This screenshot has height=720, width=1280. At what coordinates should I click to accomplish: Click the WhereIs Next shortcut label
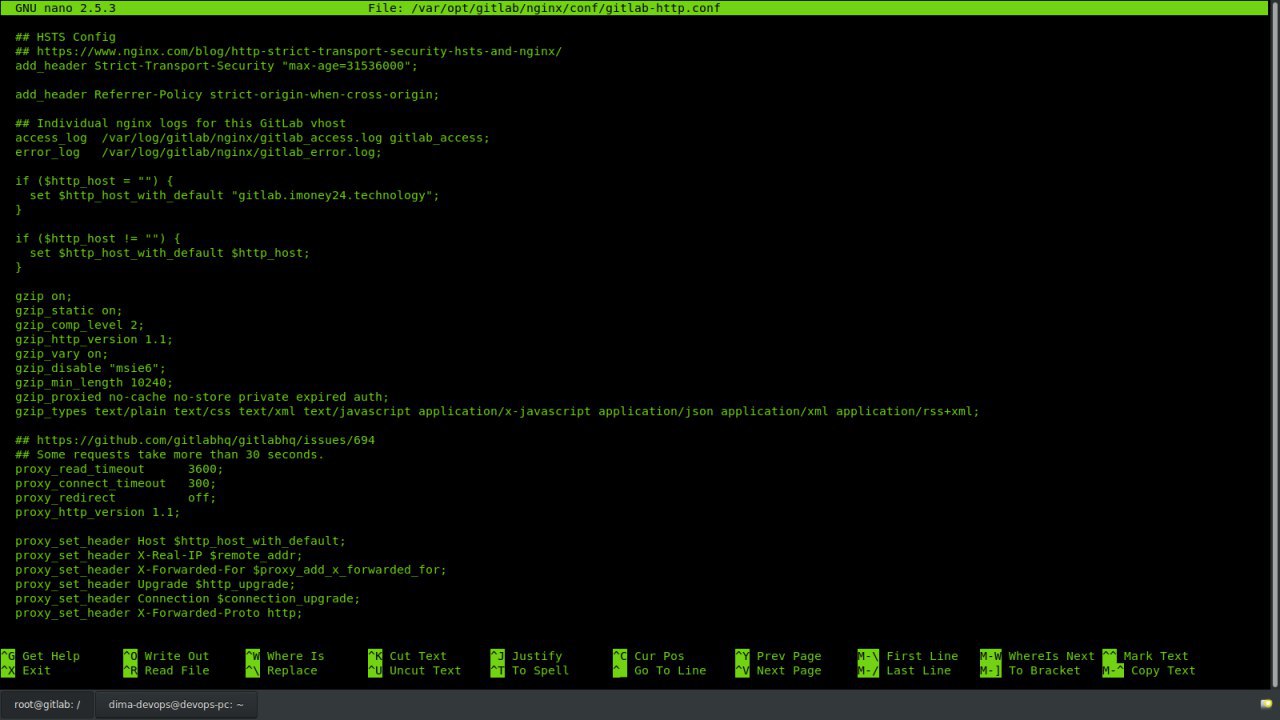click(x=1051, y=656)
